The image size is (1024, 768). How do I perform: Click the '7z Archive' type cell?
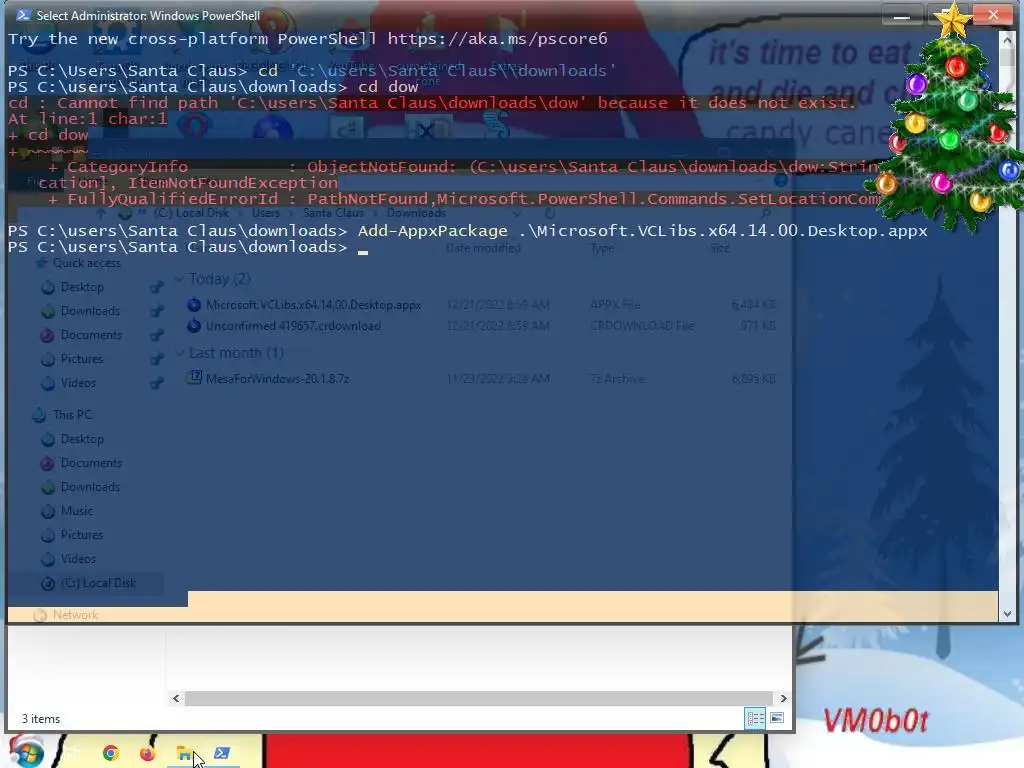click(x=616, y=379)
